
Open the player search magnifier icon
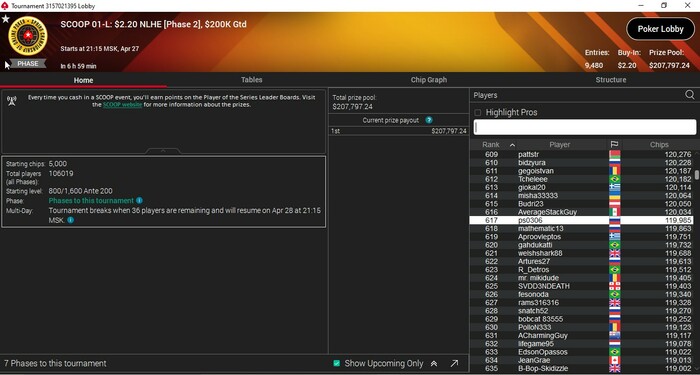click(690, 95)
